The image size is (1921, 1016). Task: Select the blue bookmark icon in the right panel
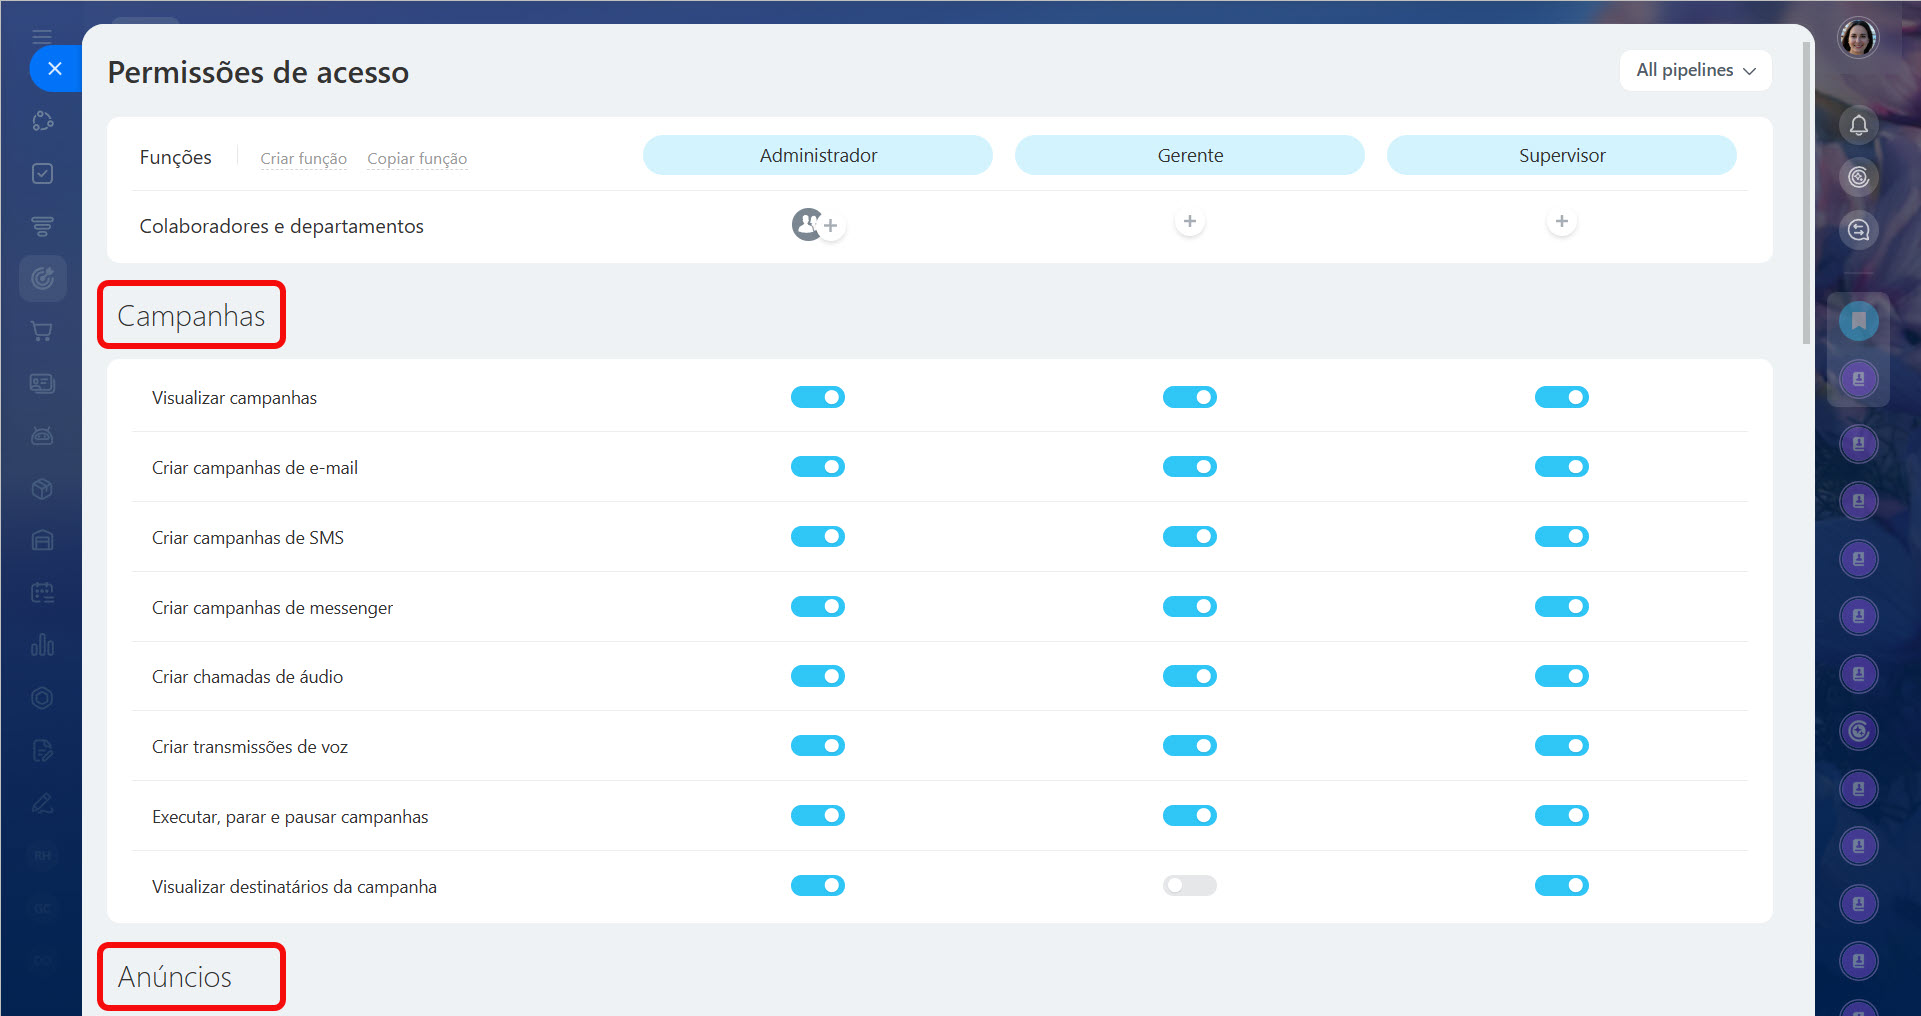click(x=1858, y=321)
